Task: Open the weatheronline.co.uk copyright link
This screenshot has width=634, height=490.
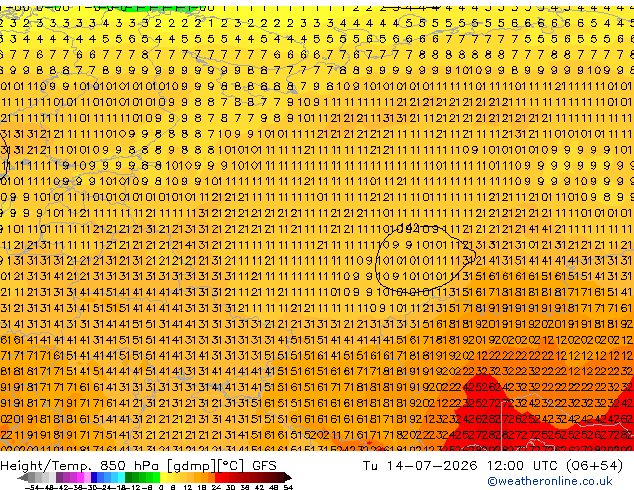Action: tap(550, 481)
